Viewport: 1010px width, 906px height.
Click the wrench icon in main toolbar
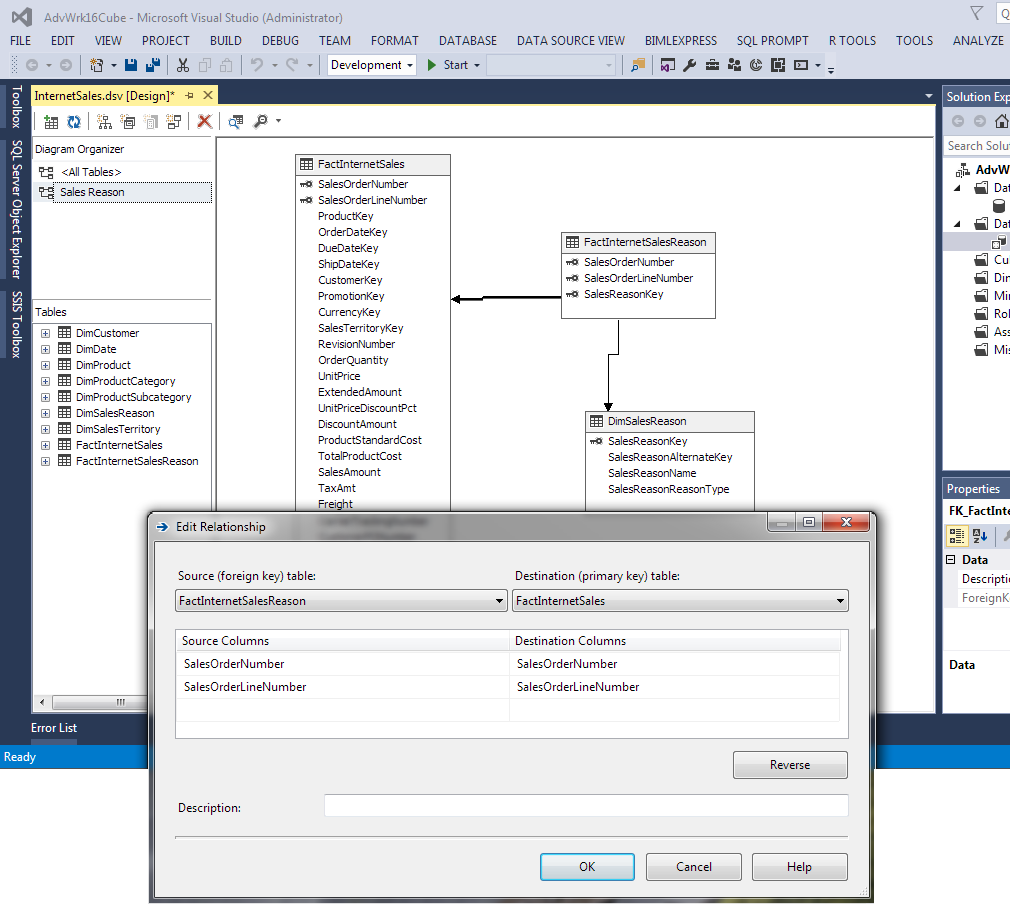pos(690,65)
